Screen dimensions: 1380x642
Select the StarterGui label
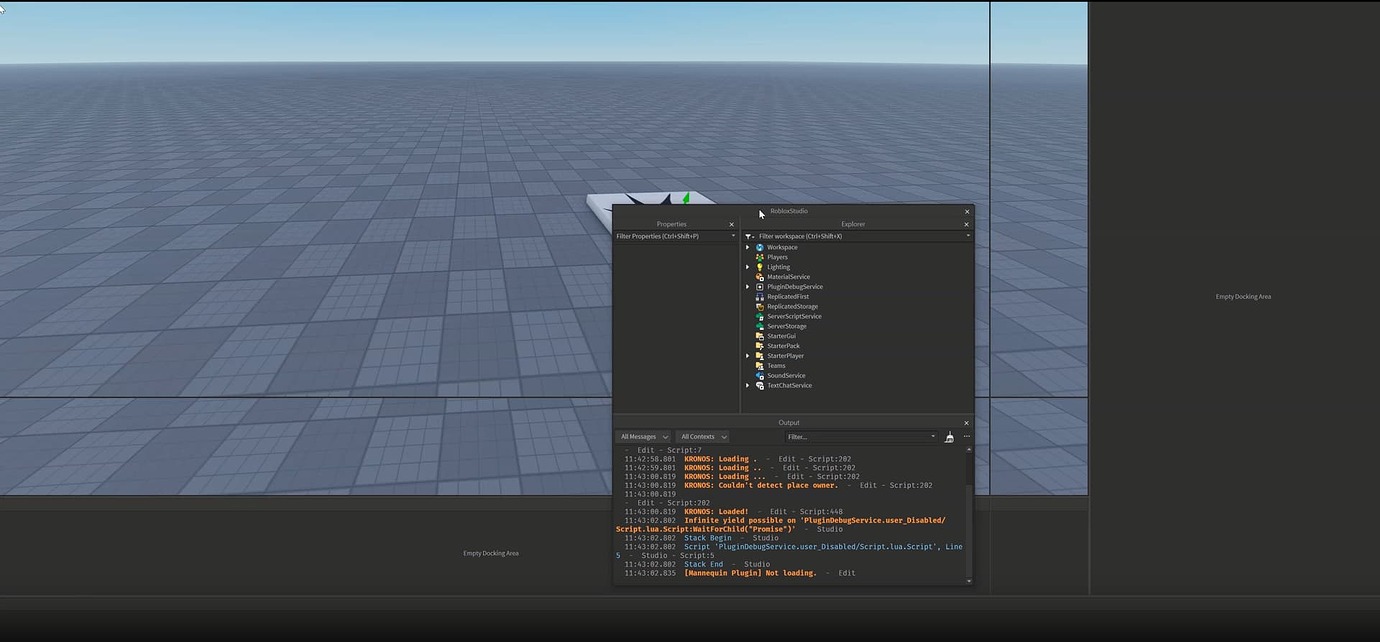pyautogui.click(x=781, y=336)
